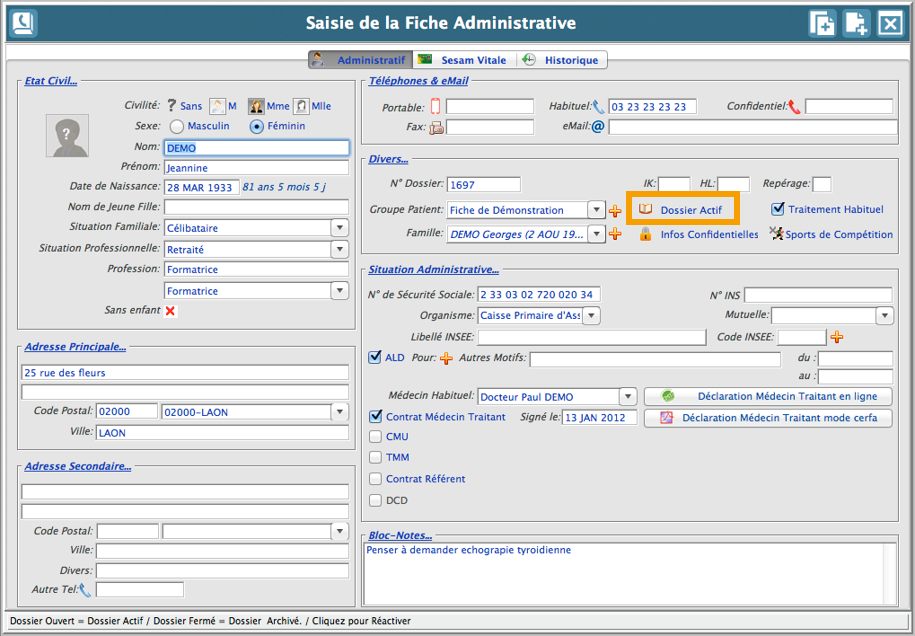915x636 pixels.
Task: Click the Date de Naissance field
Action: pyautogui.click(x=202, y=188)
